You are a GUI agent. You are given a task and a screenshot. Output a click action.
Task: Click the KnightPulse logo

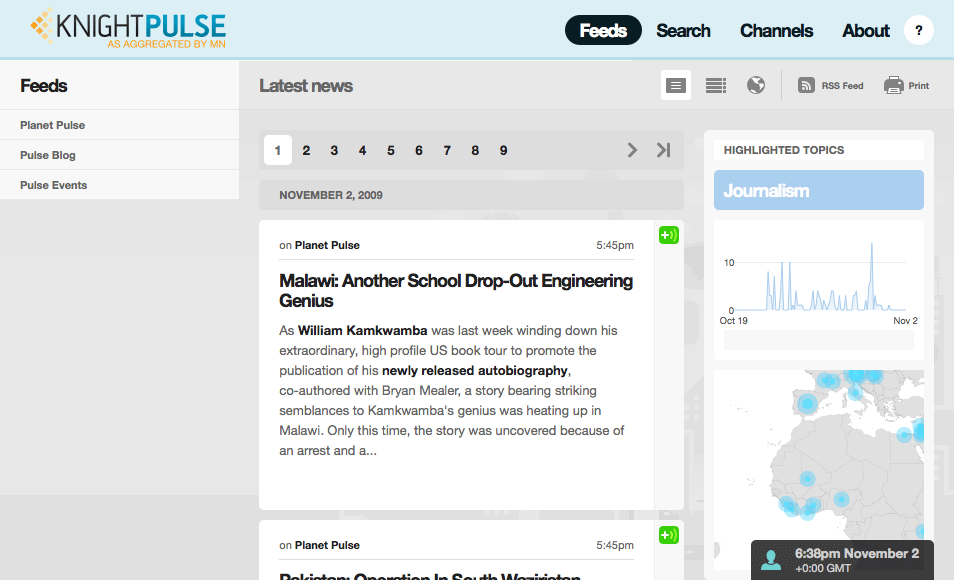128,28
